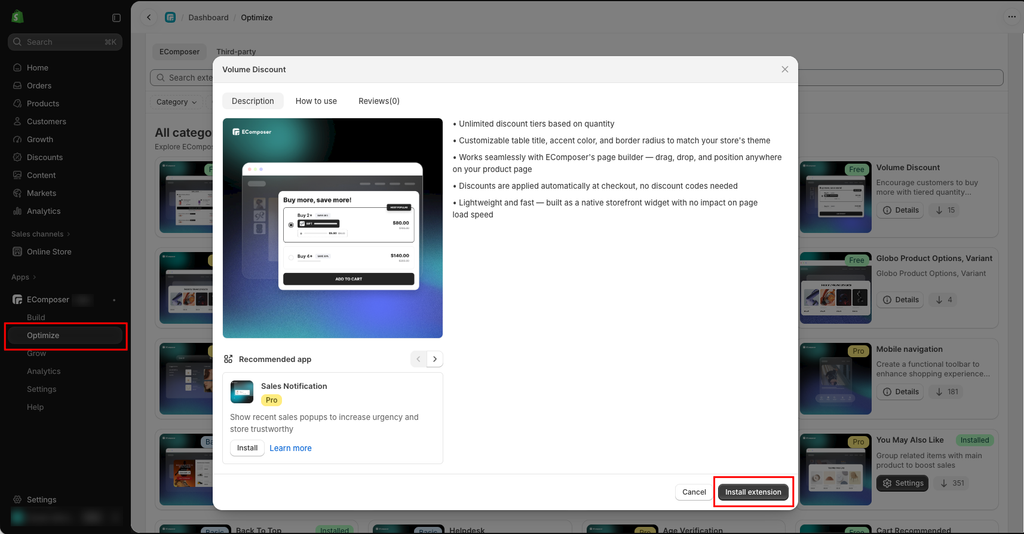Click download count 15 on Volume Discount card
The image size is (1024, 534).
point(944,210)
